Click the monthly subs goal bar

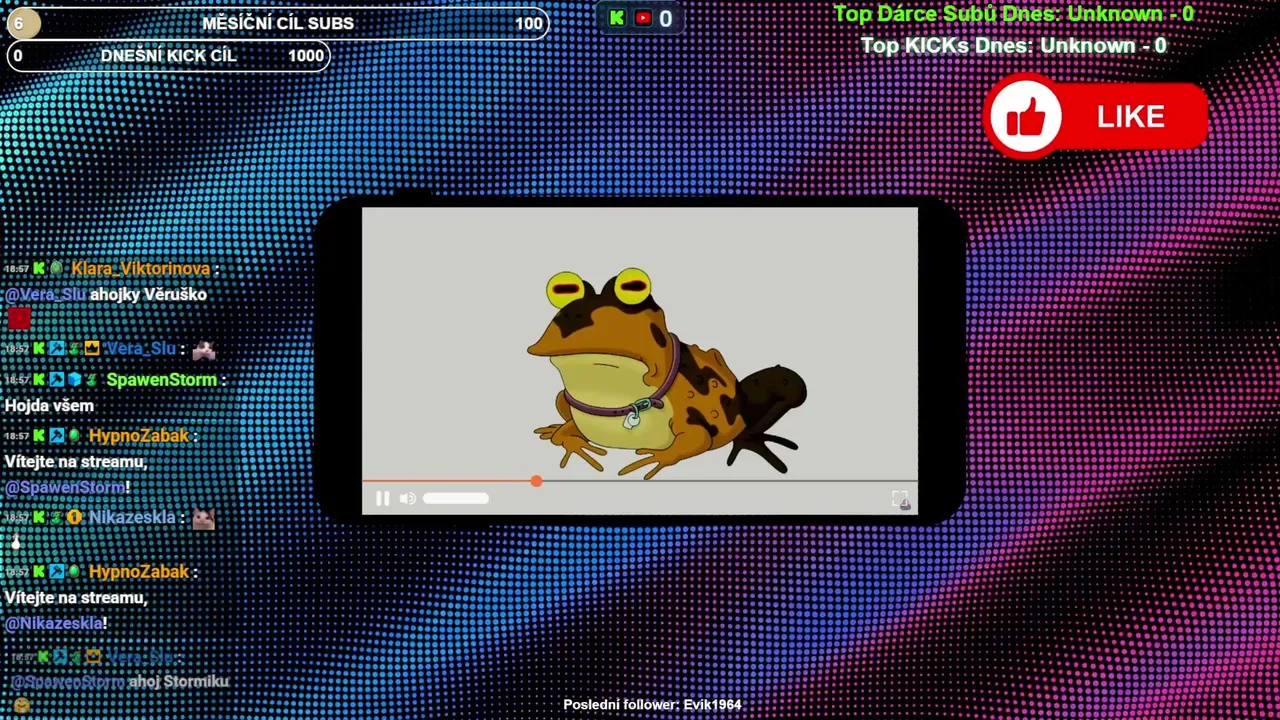[278, 23]
